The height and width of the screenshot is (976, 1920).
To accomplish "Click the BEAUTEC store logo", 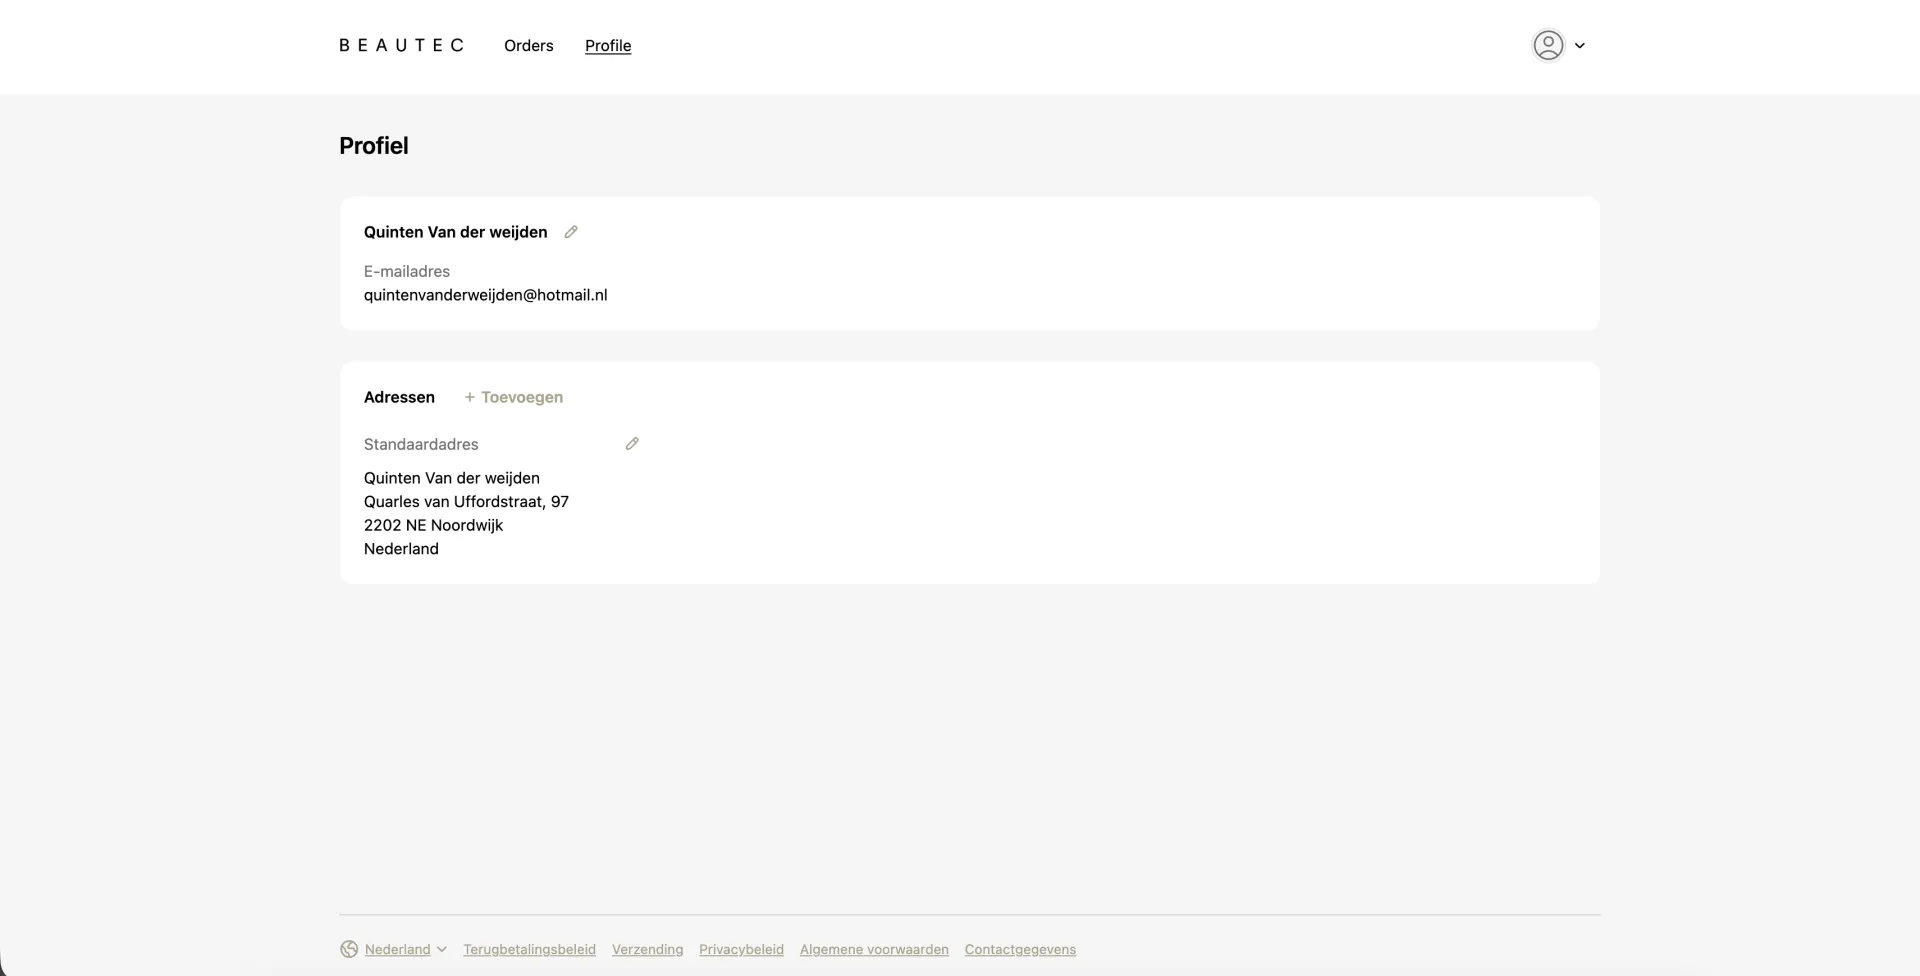I will tap(401, 45).
